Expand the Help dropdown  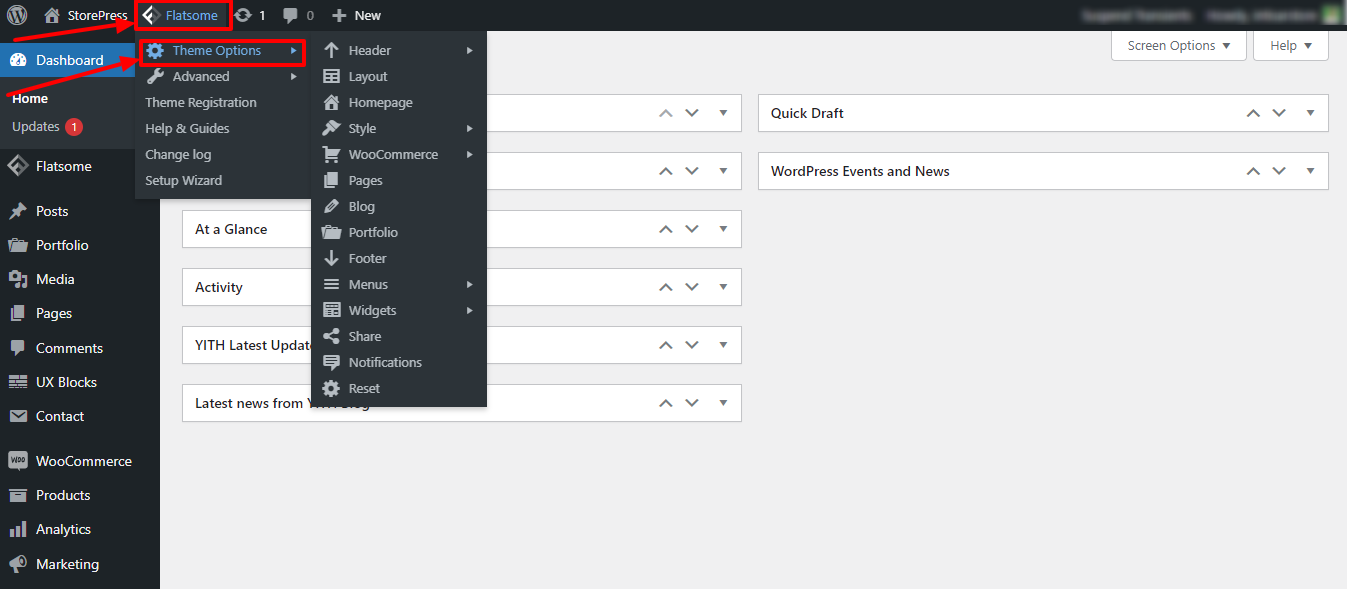(1290, 45)
